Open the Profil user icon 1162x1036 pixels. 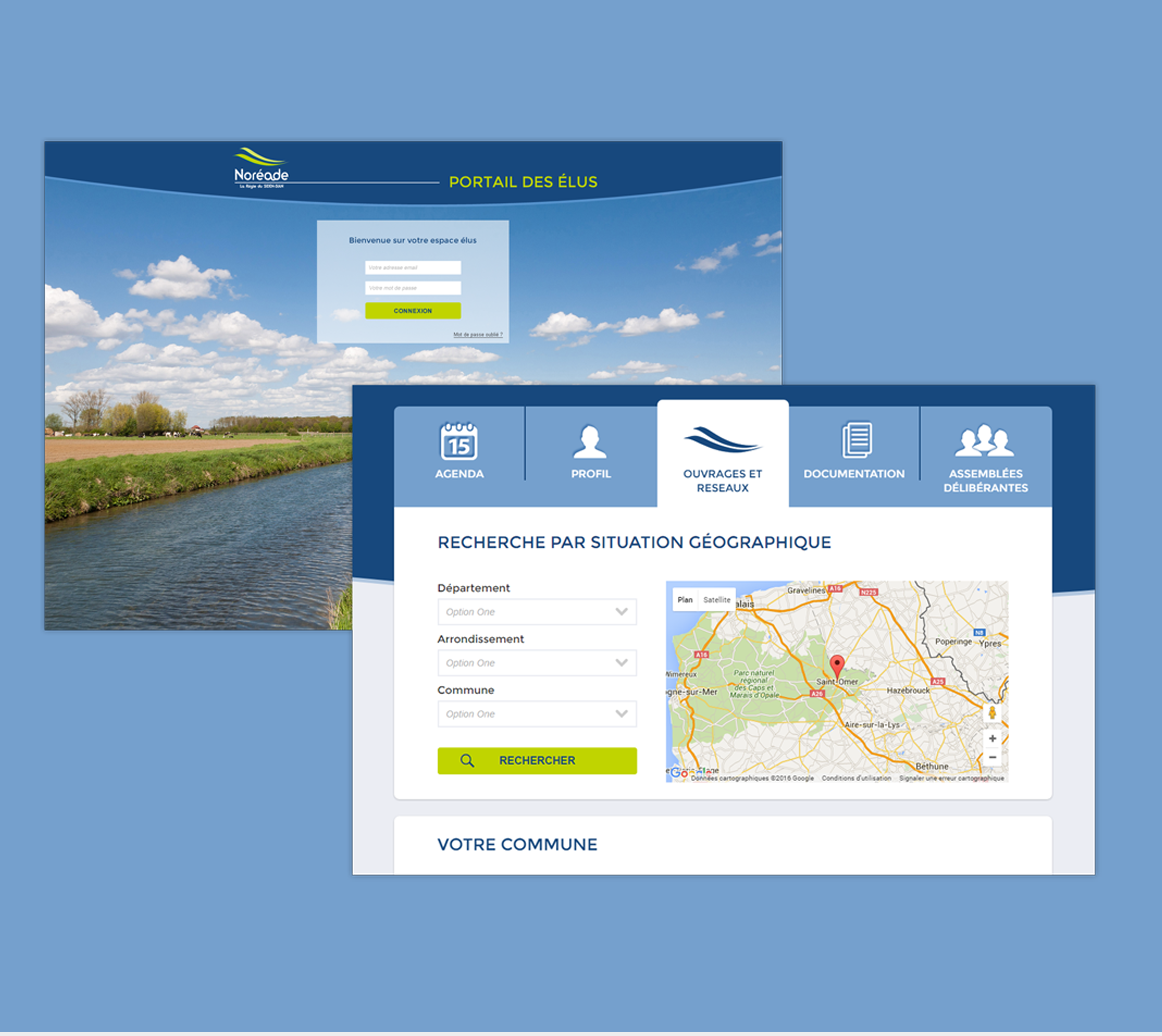click(x=590, y=441)
